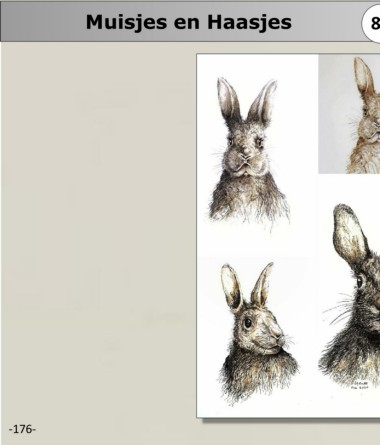Click the left ear of the front-facing rabbit

click(228, 100)
